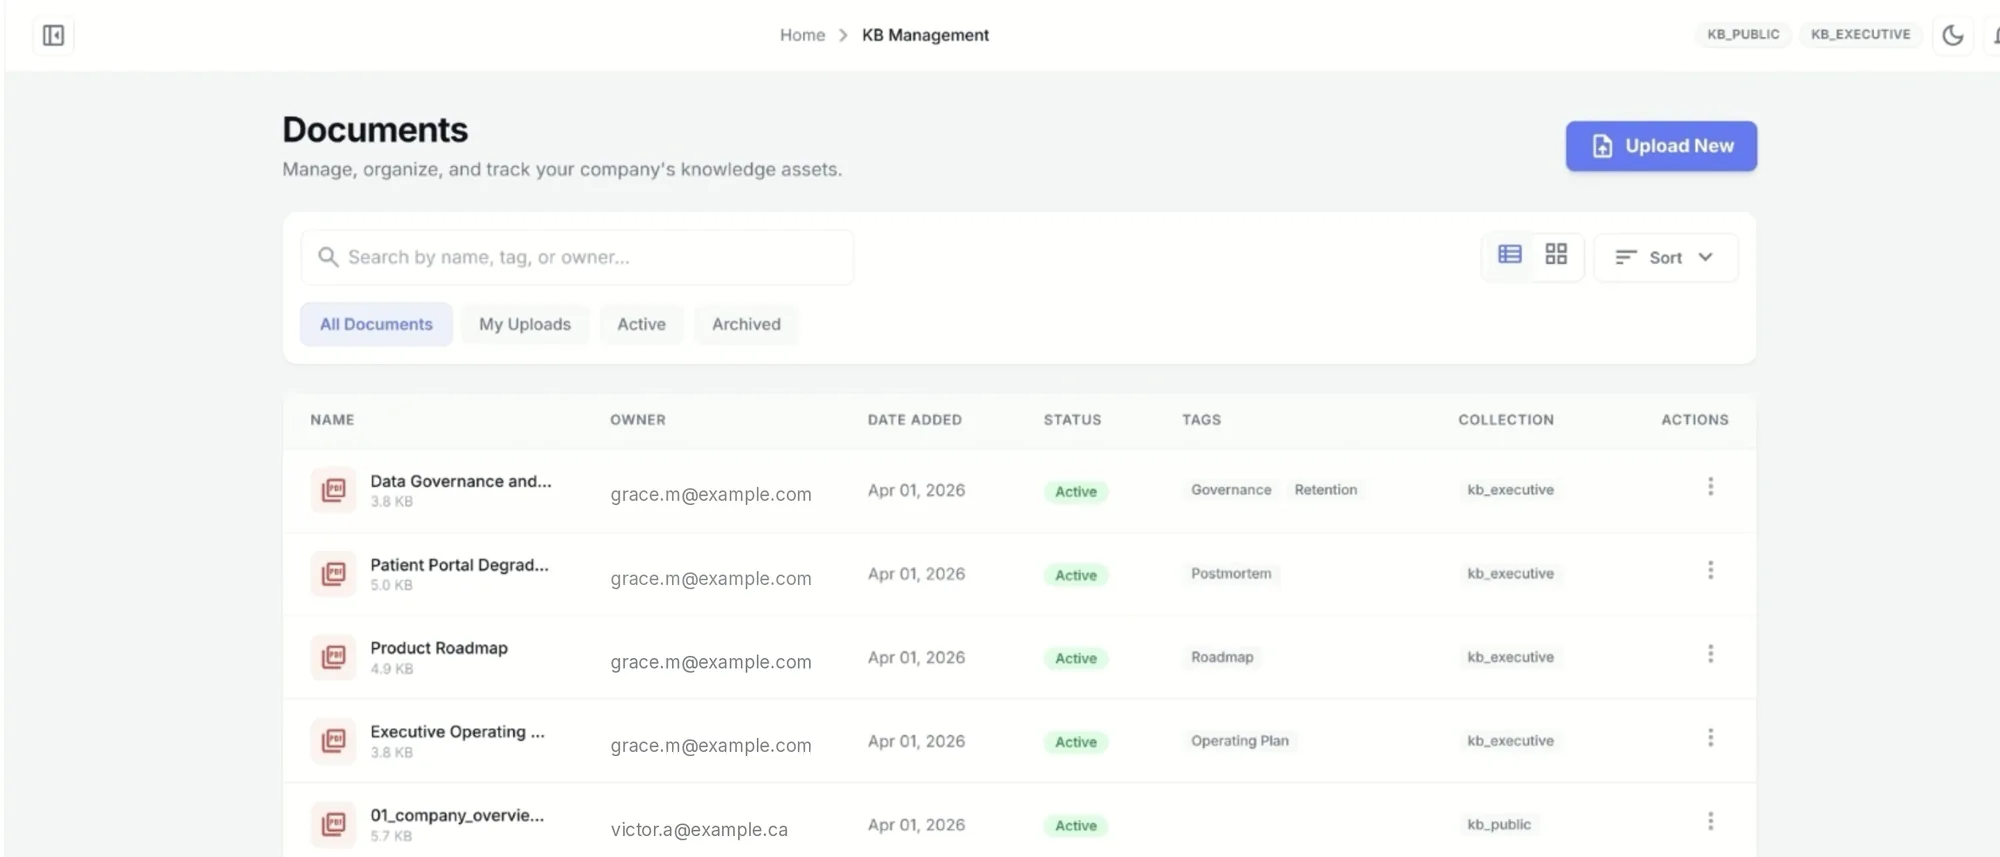Switch to list view layout
Image resolution: width=2000 pixels, height=857 pixels.
click(1510, 254)
